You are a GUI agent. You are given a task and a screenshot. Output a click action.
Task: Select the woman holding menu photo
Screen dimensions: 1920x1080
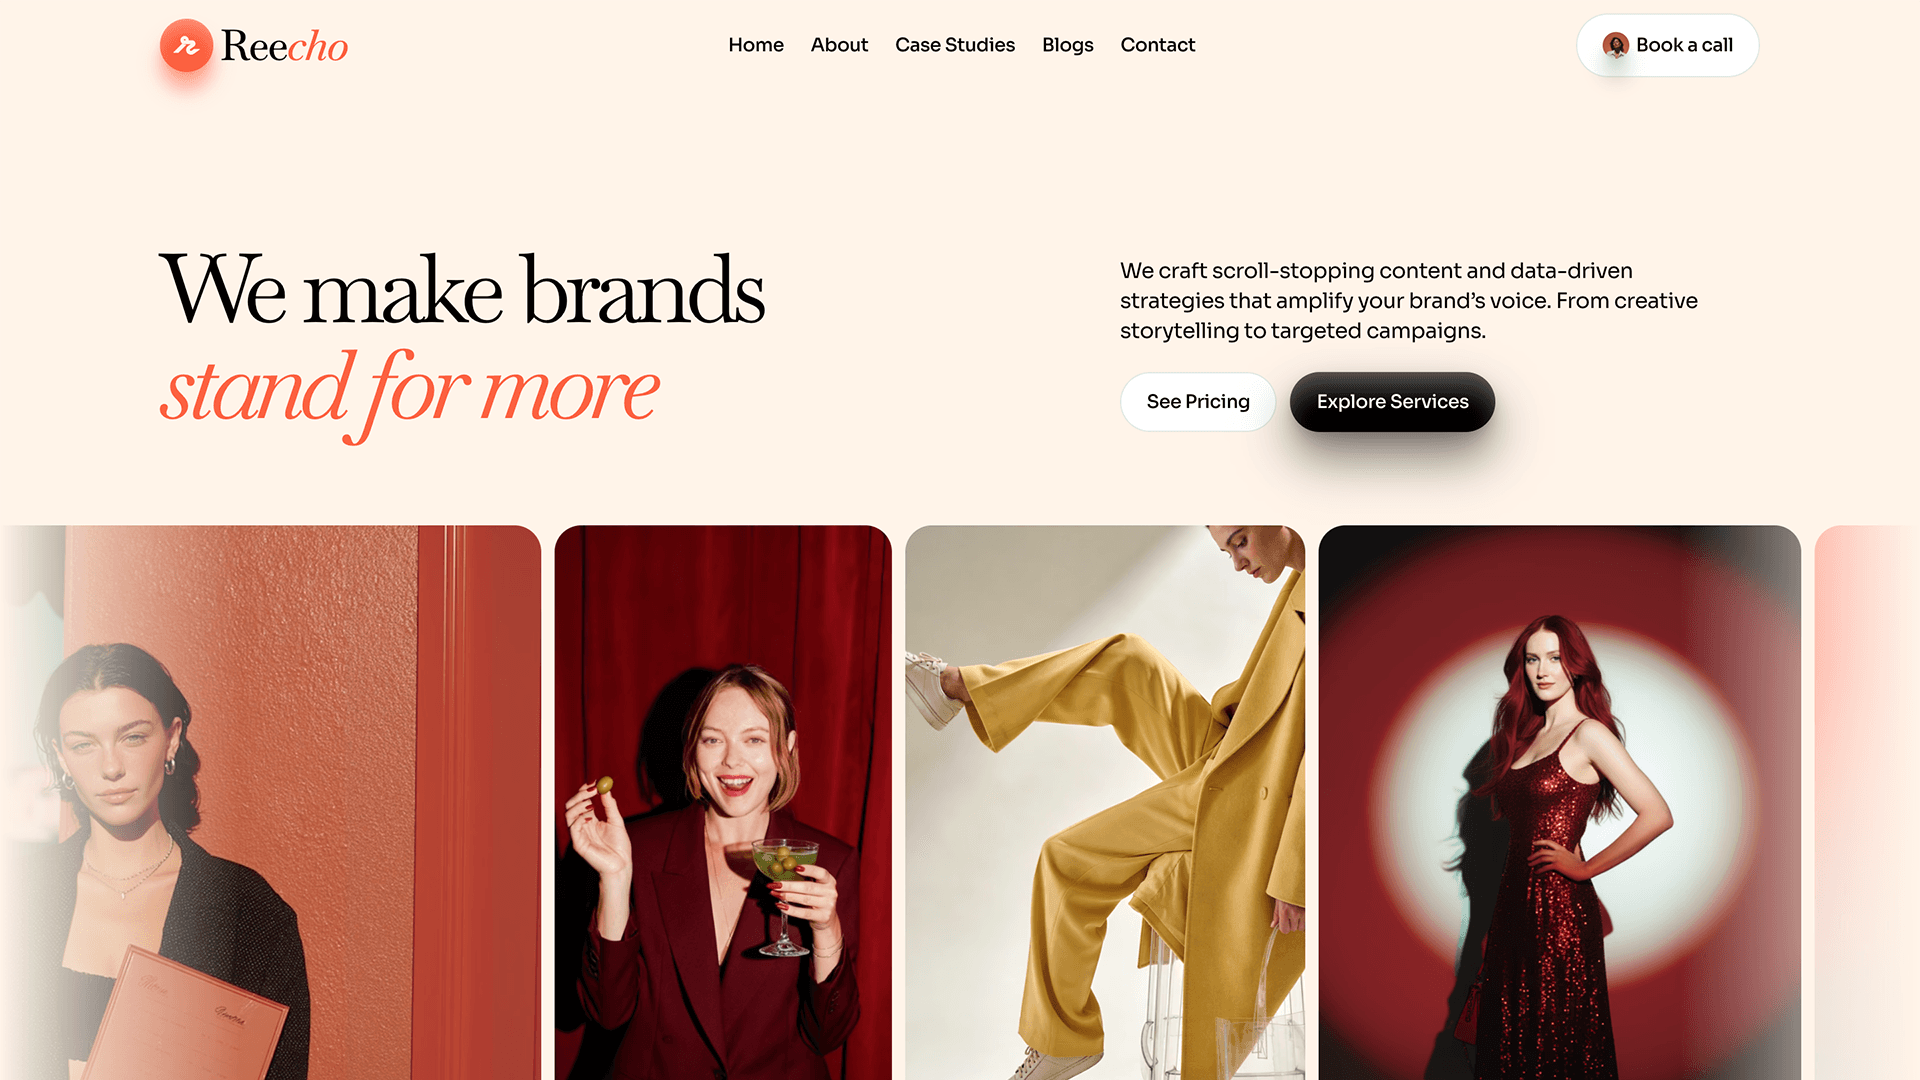(270, 802)
